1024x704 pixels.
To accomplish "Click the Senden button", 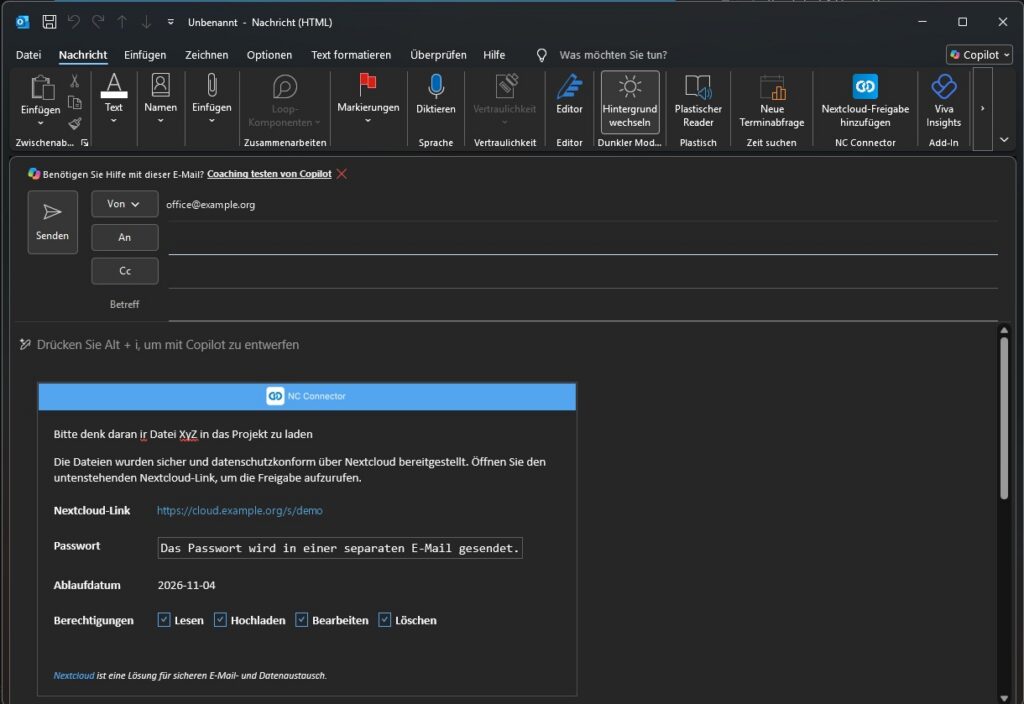I will coord(52,222).
